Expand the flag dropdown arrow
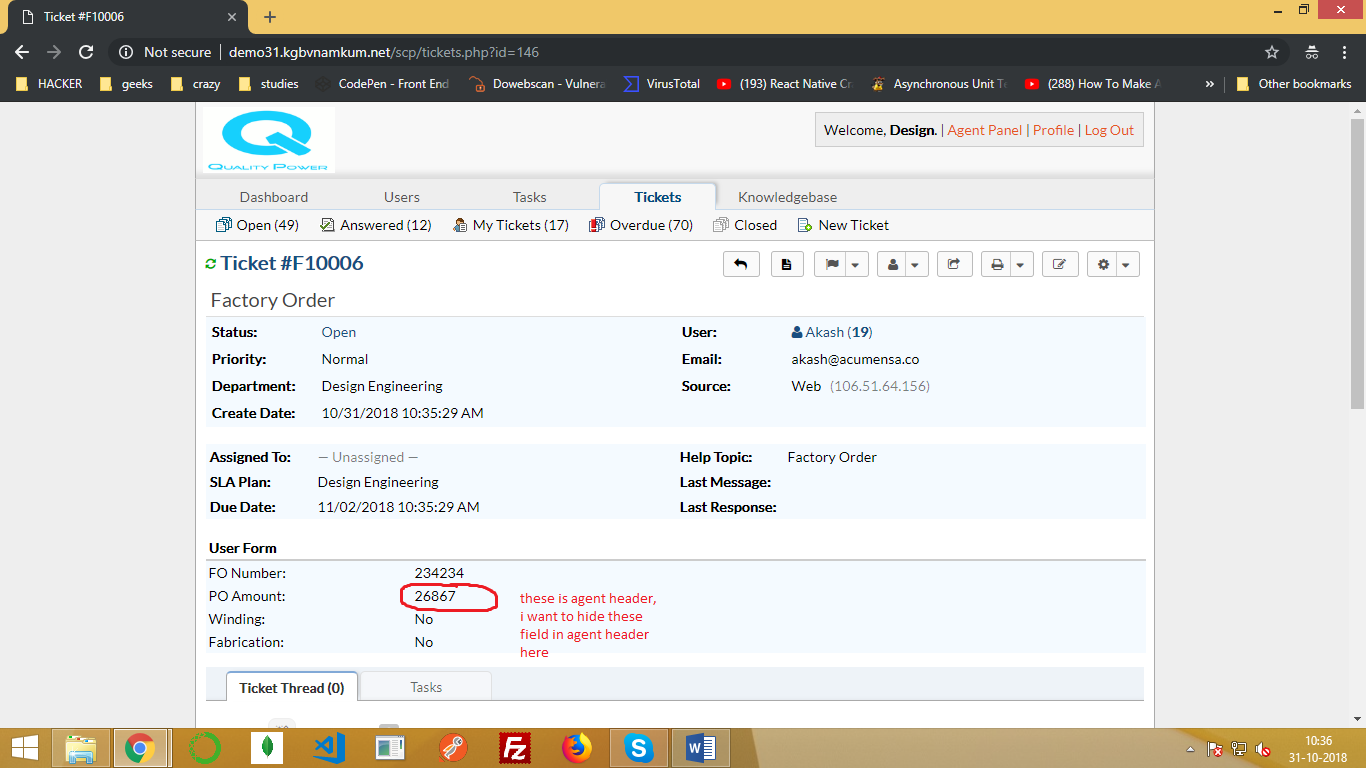 click(x=854, y=263)
